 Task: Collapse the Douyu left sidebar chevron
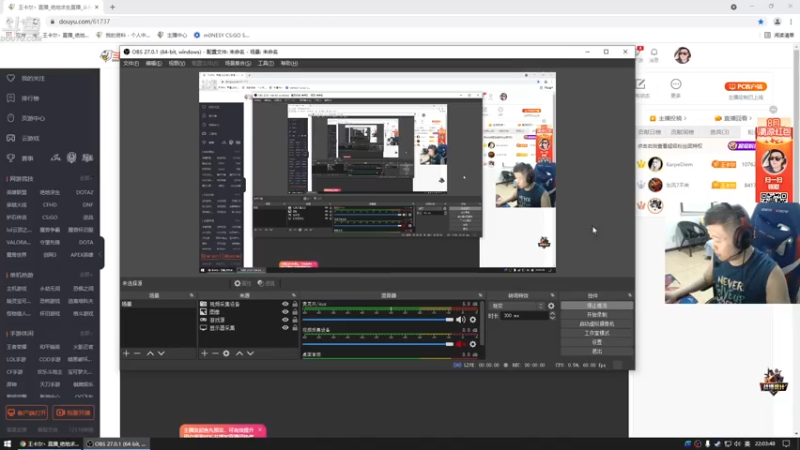101,254
